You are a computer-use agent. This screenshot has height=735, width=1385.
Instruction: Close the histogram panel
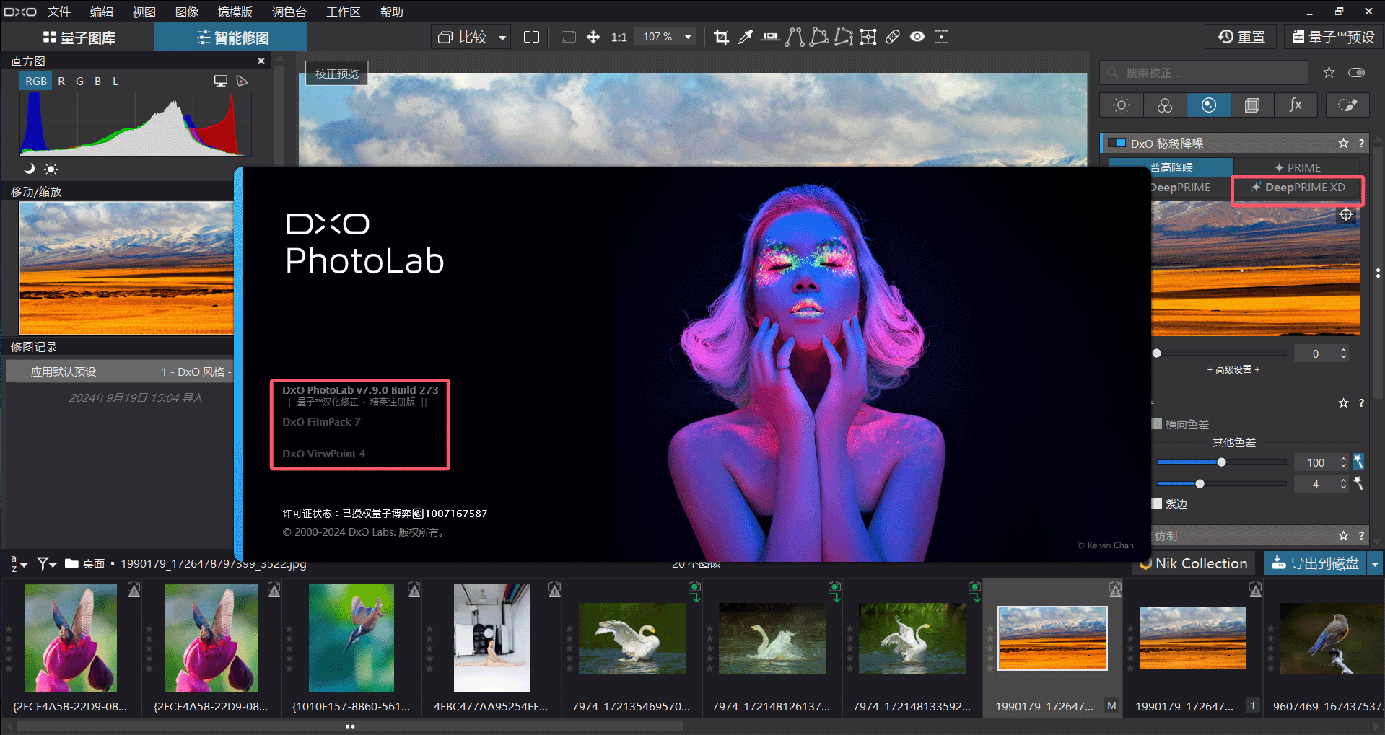262,61
